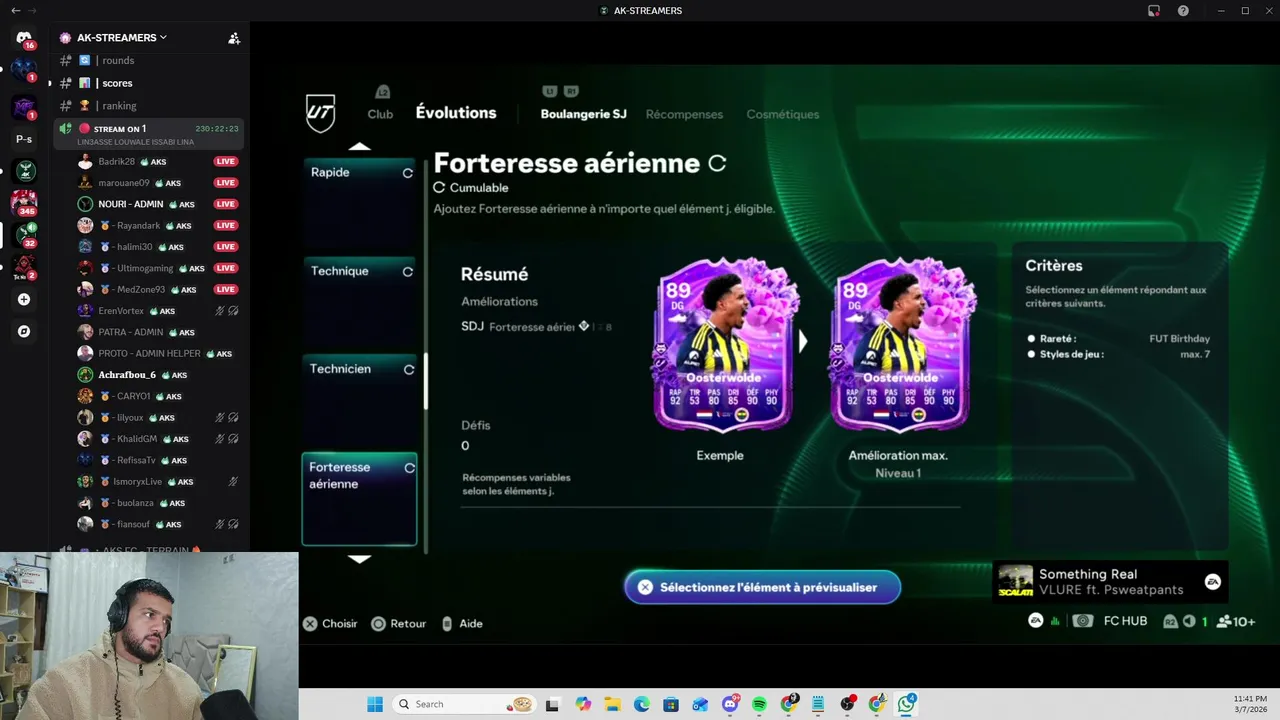1280x720 pixels.
Task: Open Discord from the taskbar
Action: click(x=730, y=704)
